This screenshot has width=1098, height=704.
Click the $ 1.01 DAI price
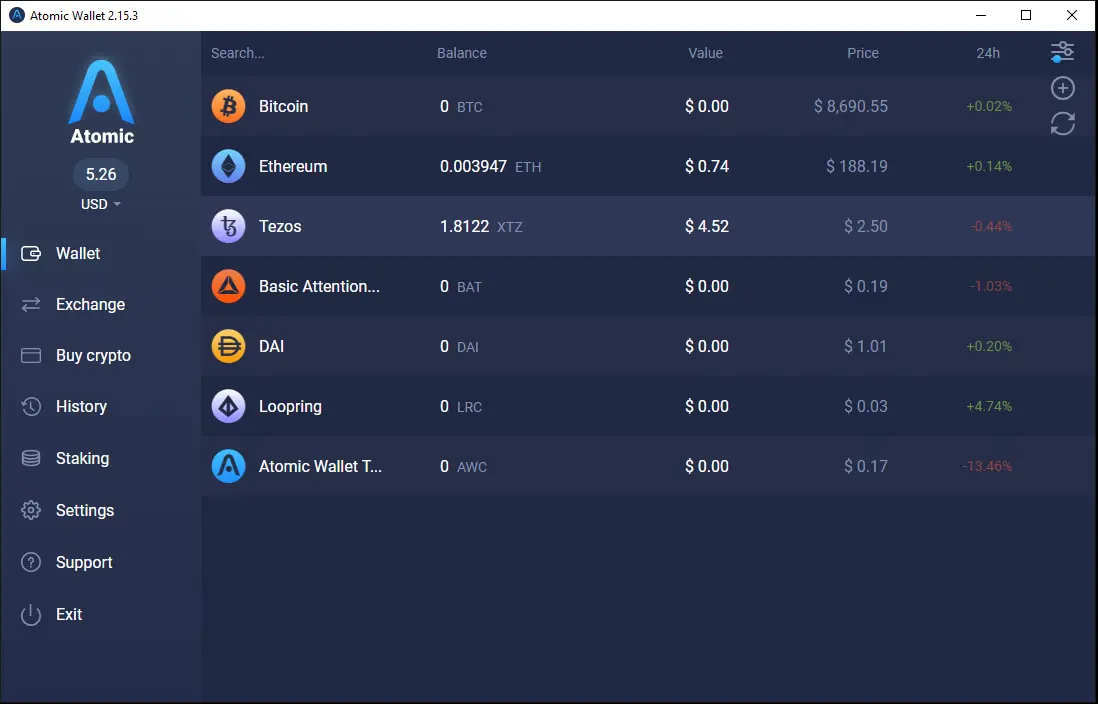(x=866, y=346)
